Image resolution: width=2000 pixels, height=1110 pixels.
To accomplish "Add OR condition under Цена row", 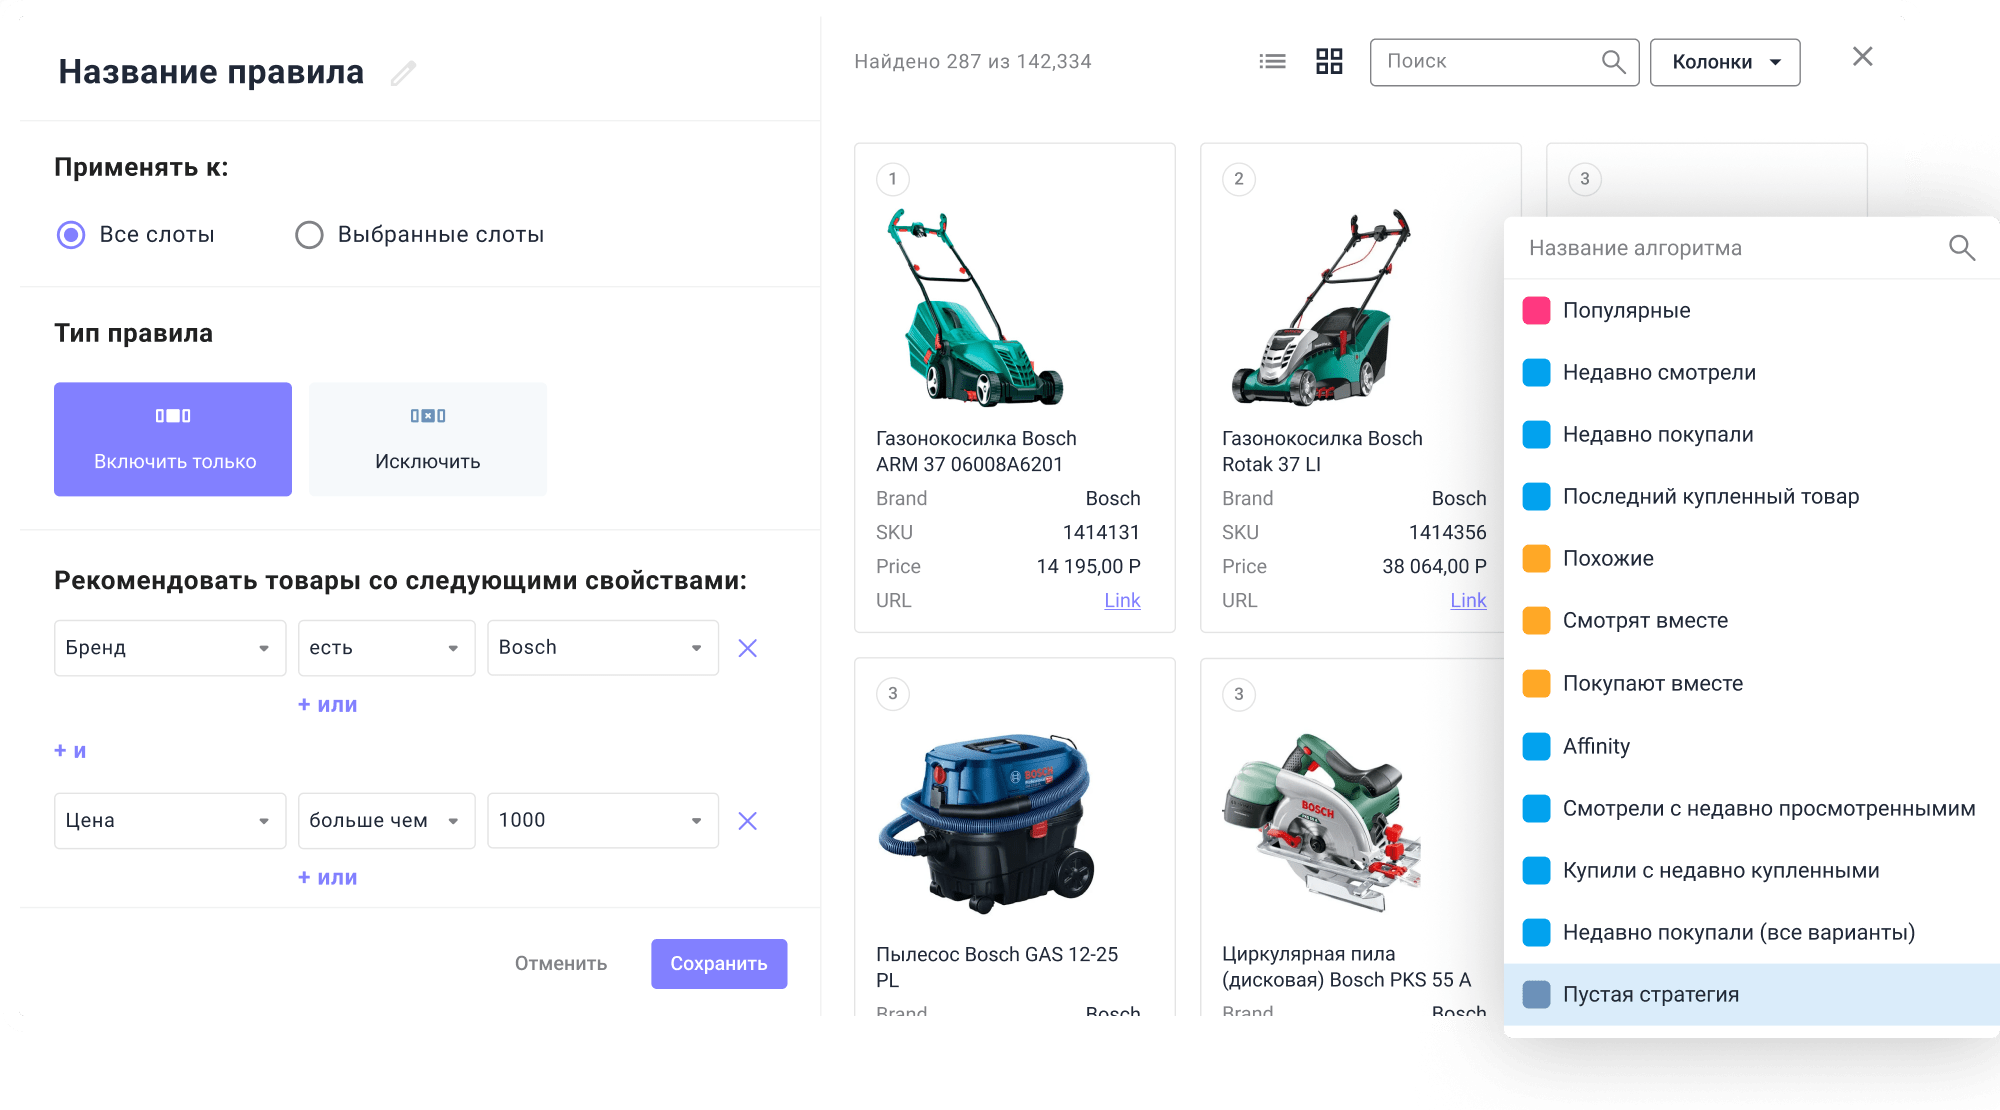I will [328, 878].
